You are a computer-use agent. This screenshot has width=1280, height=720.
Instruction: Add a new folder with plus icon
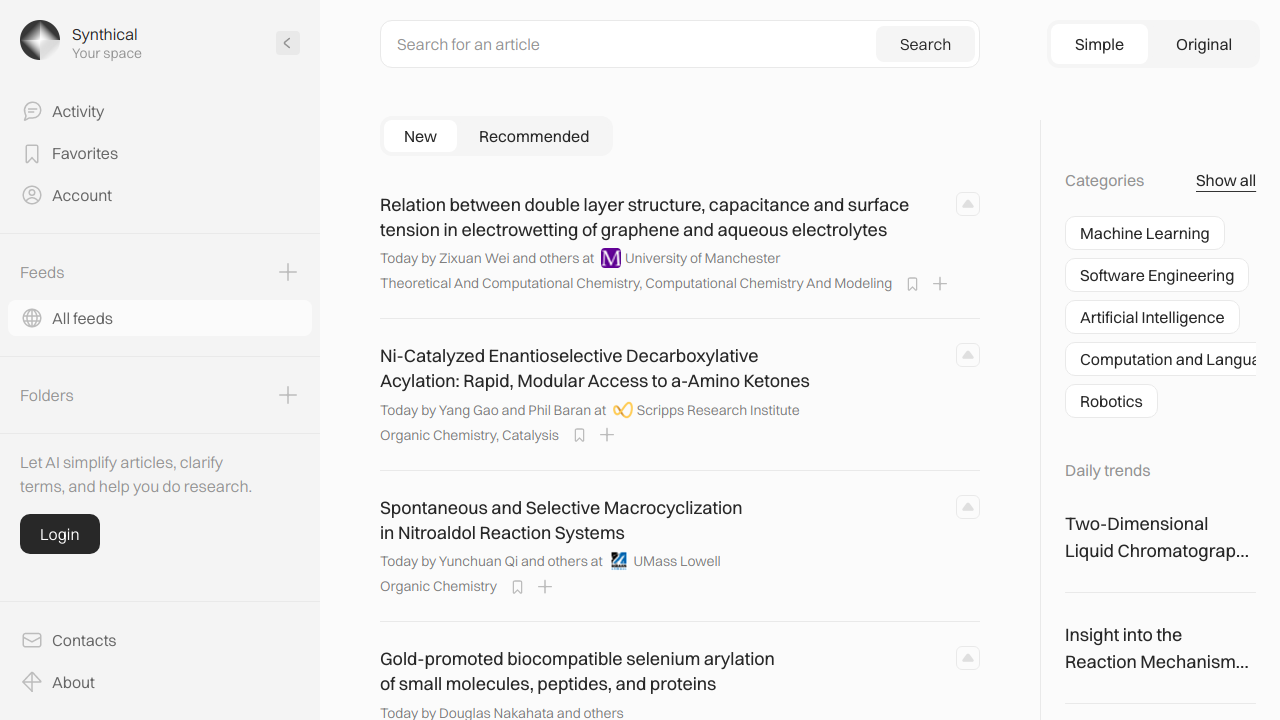(x=288, y=395)
